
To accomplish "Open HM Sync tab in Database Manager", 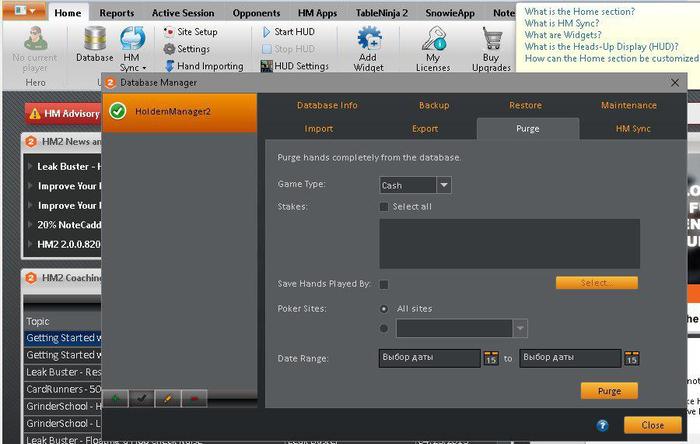I will [633, 129].
